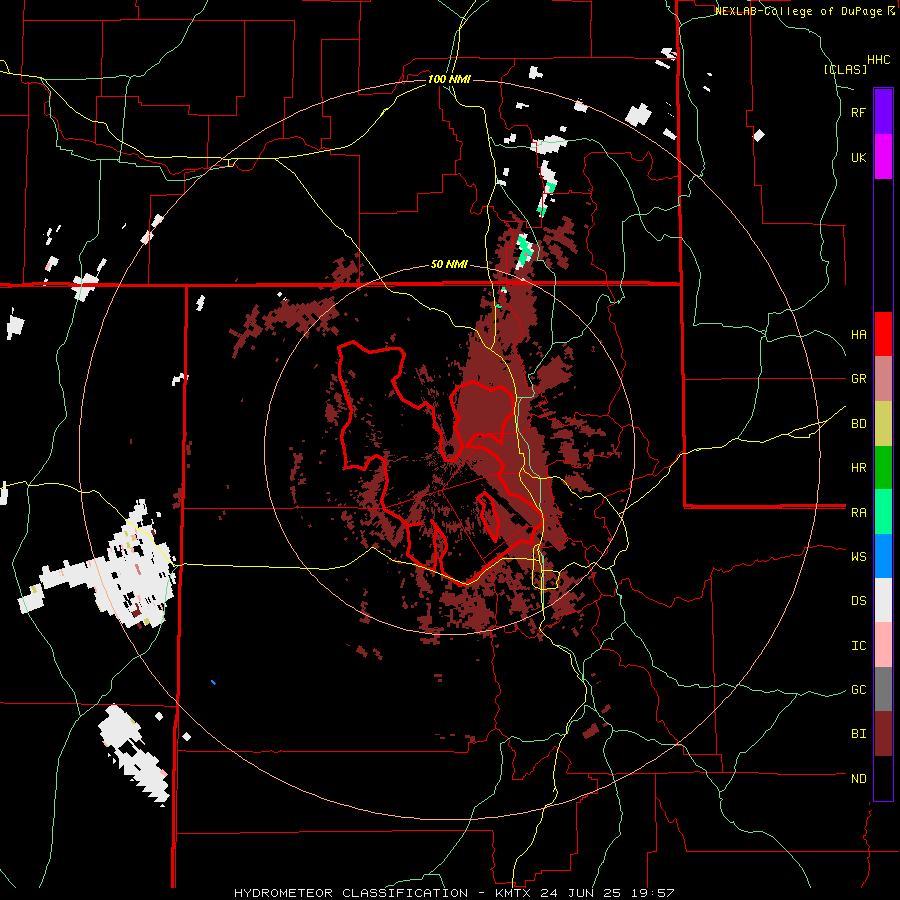The height and width of the screenshot is (900, 900).
Task: Click the 'RF' legend label
Action: [x=859, y=112]
